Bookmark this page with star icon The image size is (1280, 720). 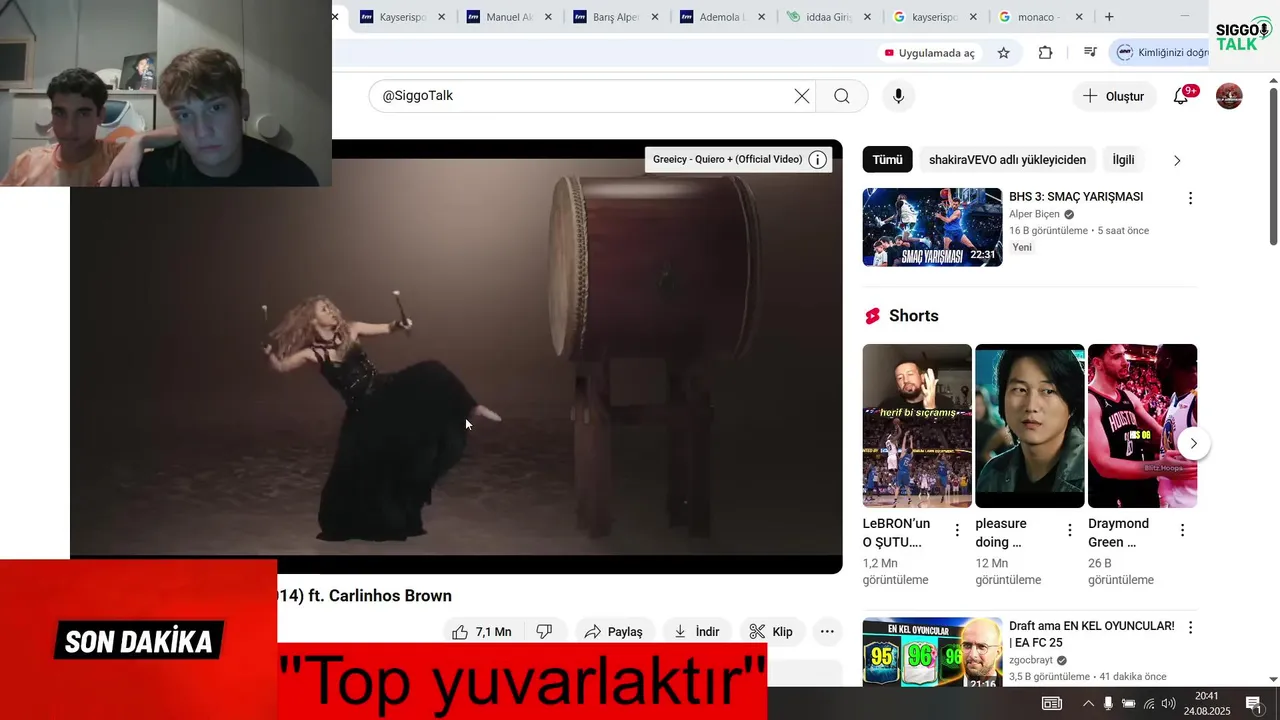1004,53
